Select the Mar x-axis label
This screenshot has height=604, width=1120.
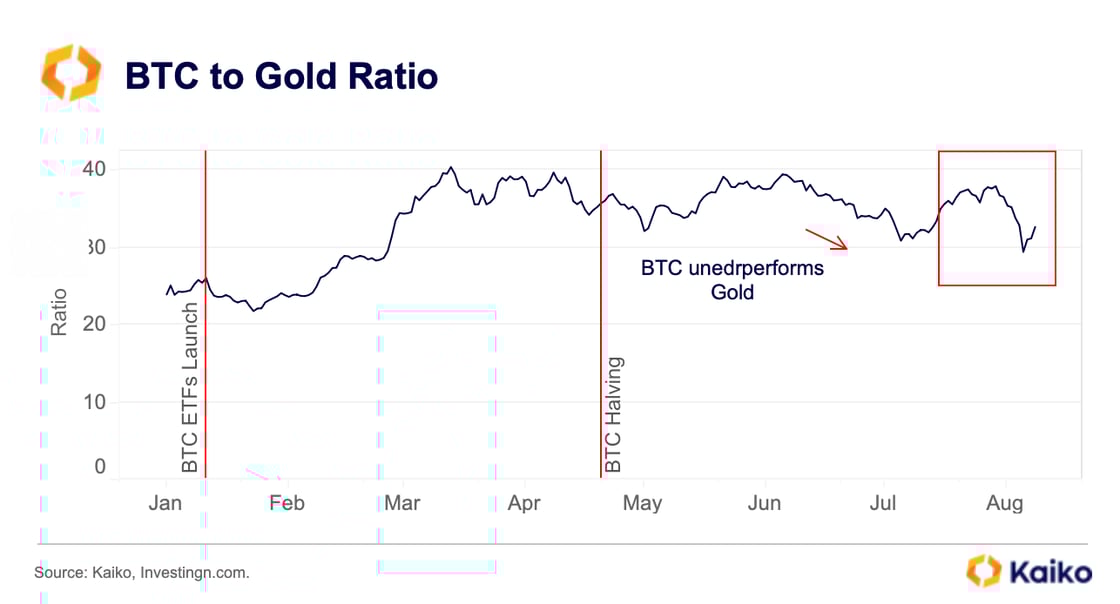(x=401, y=502)
